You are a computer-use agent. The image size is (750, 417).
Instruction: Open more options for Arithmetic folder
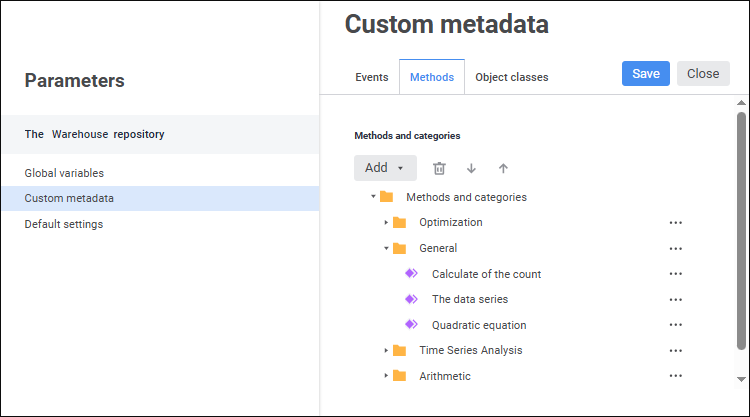click(x=676, y=376)
